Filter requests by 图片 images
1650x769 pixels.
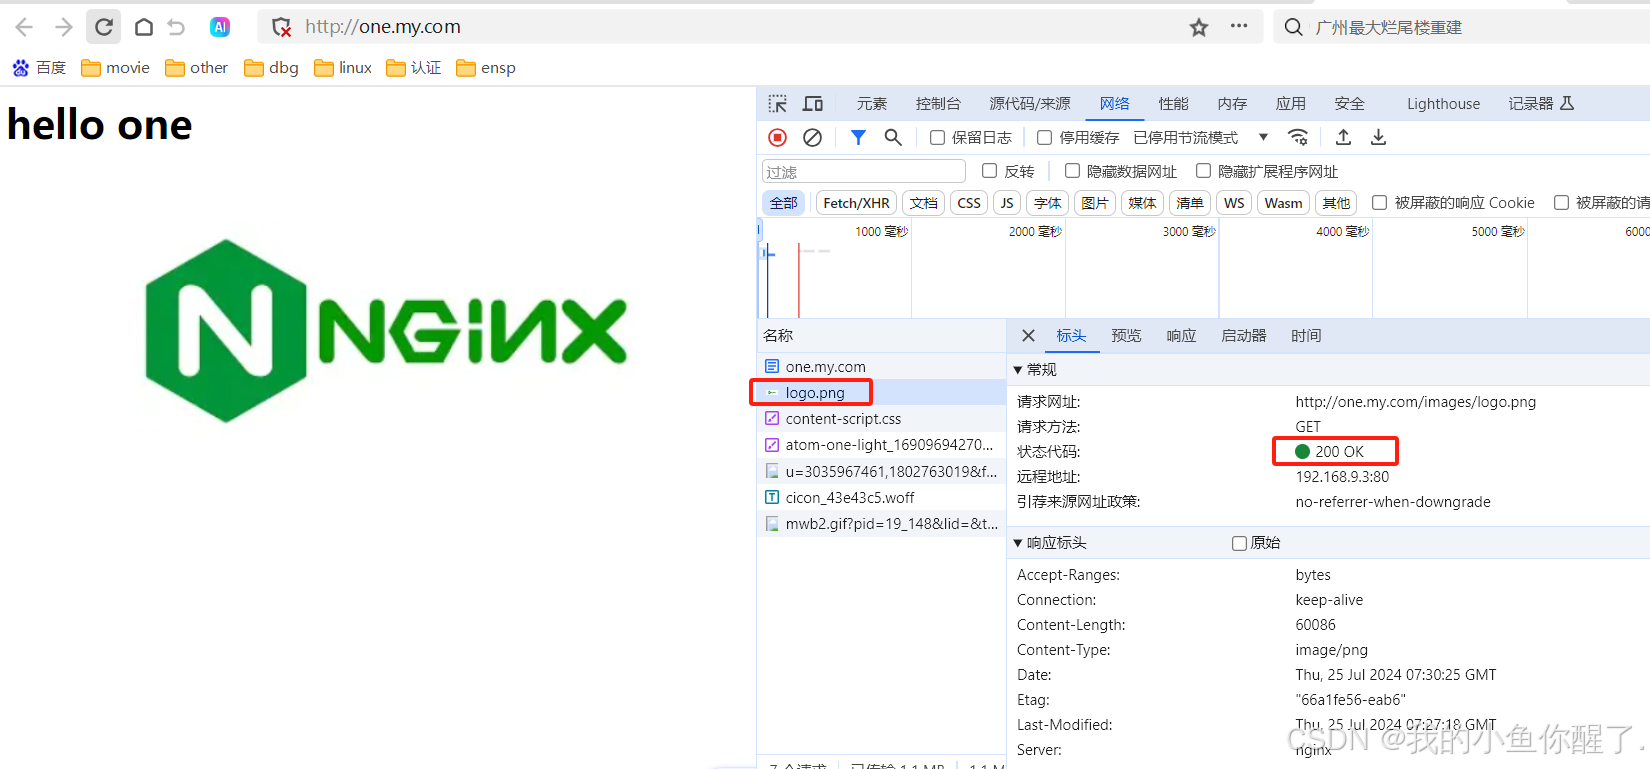pos(1095,203)
